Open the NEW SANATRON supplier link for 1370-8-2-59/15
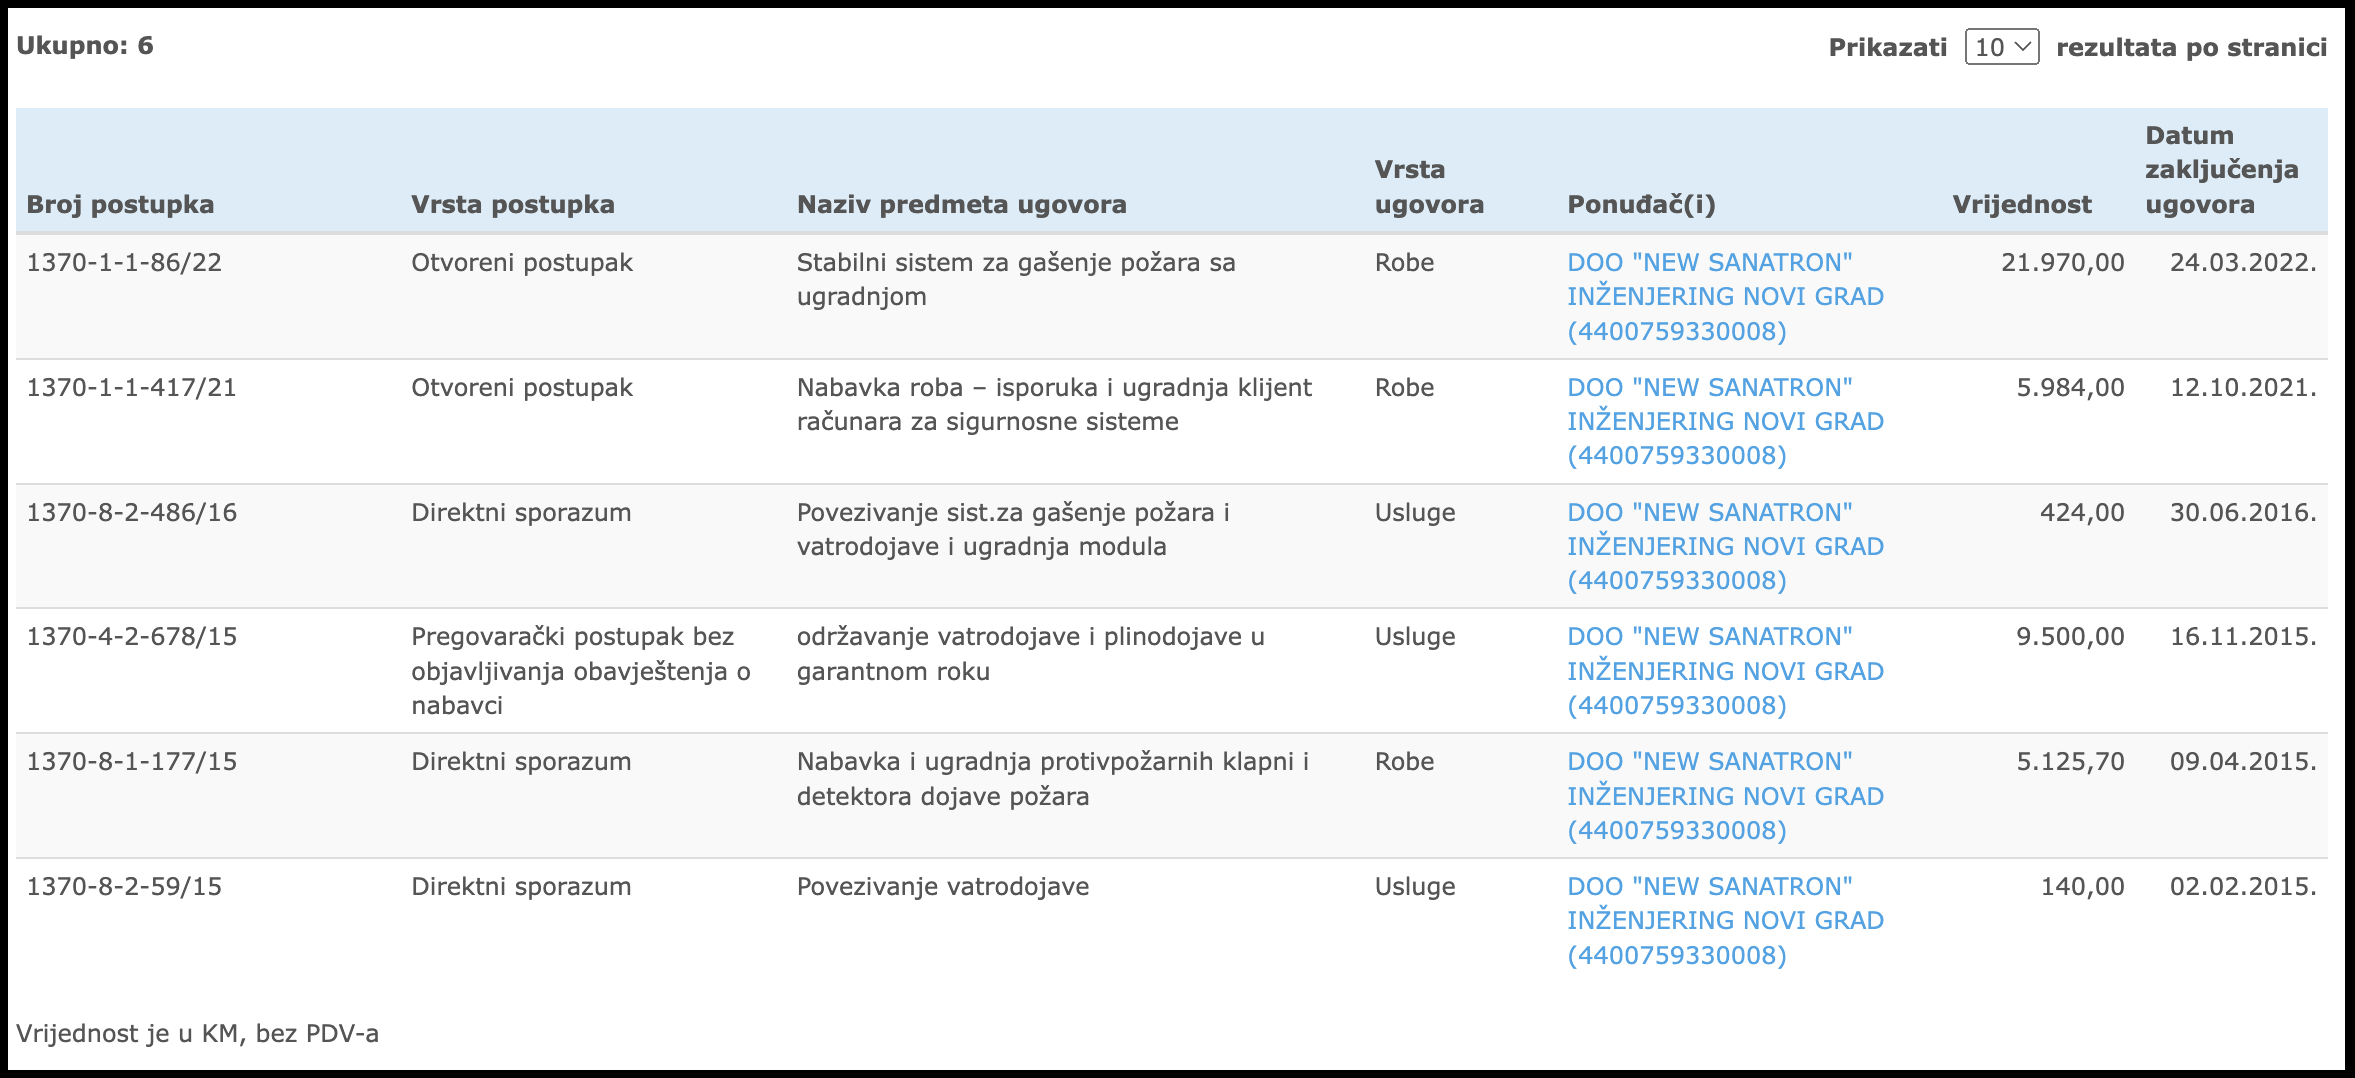 [1725, 921]
